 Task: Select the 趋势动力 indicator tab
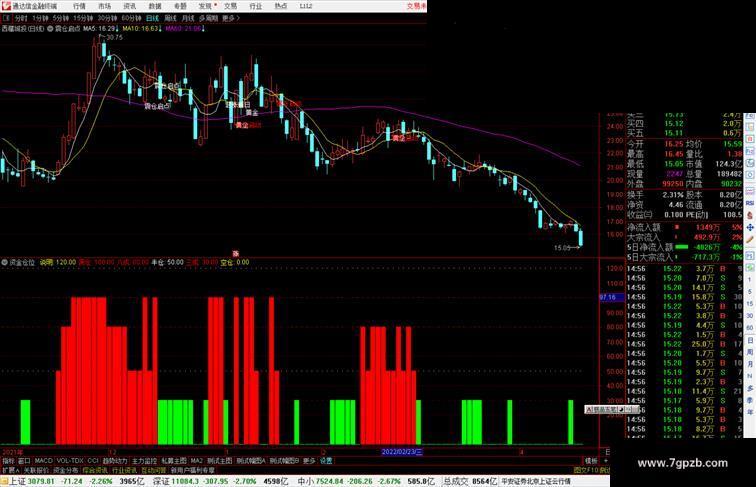pos(115,461)
